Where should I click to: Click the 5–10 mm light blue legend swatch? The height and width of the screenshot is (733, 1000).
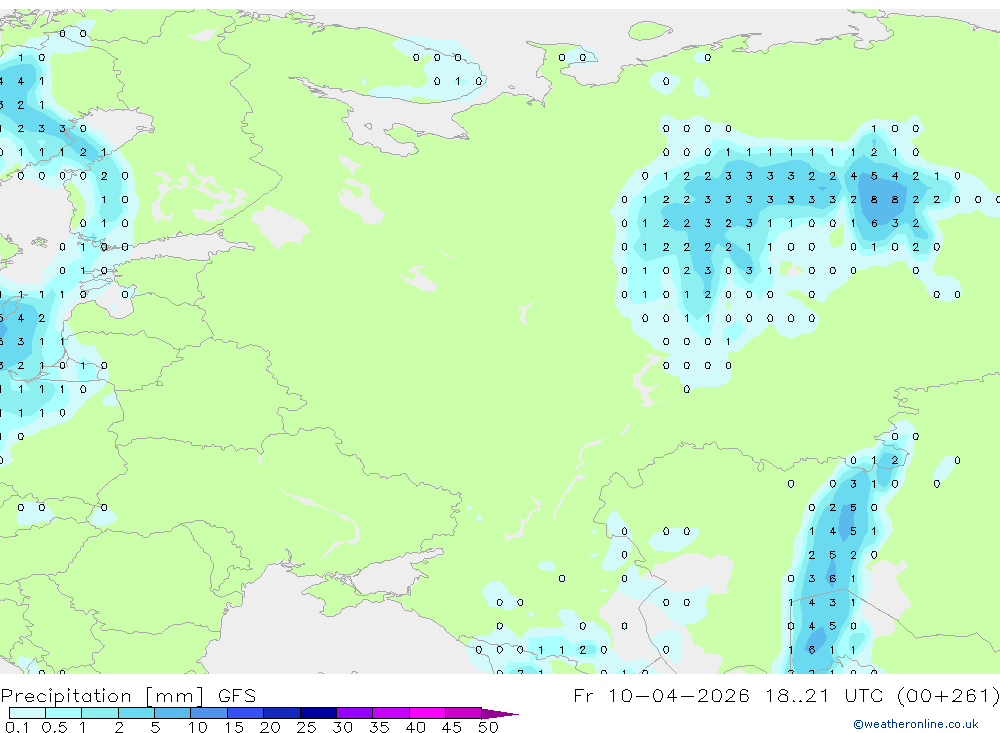tap(173, 713)
